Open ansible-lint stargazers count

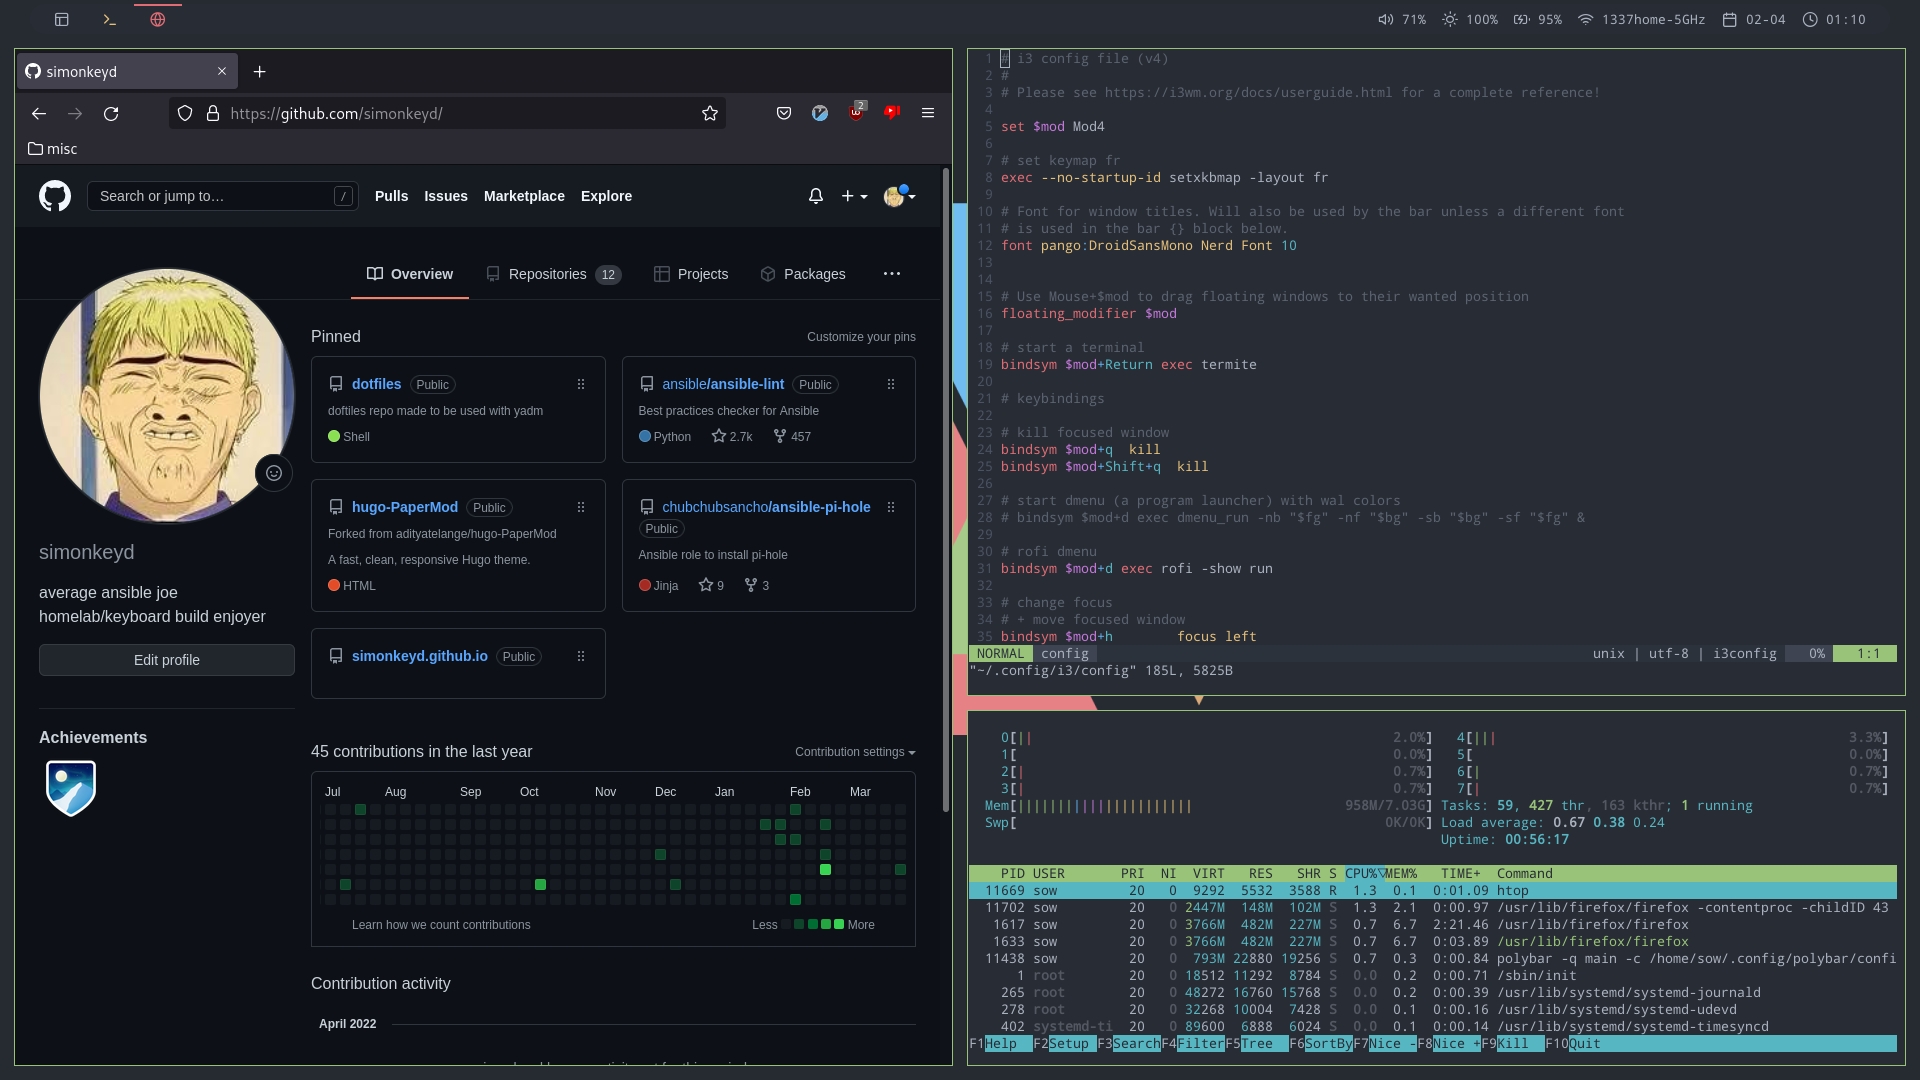point(732,437)
